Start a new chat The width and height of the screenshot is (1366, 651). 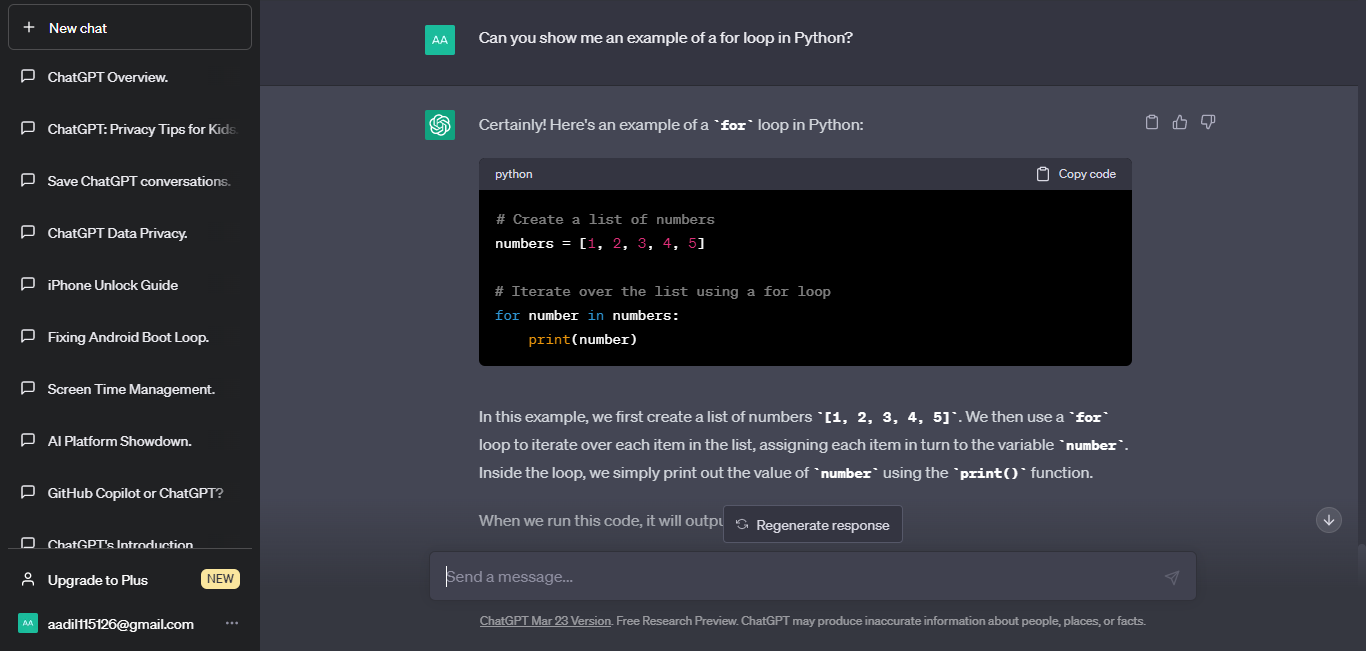[130, 28]
